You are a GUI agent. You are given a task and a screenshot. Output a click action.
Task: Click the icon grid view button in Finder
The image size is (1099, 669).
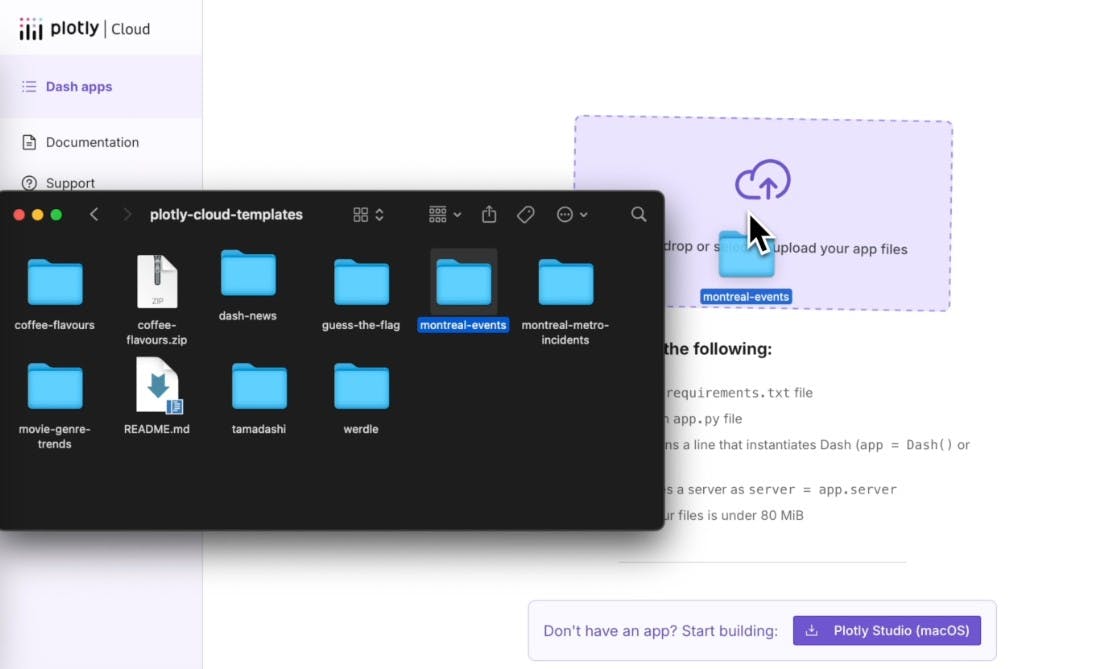pos(361,214)
